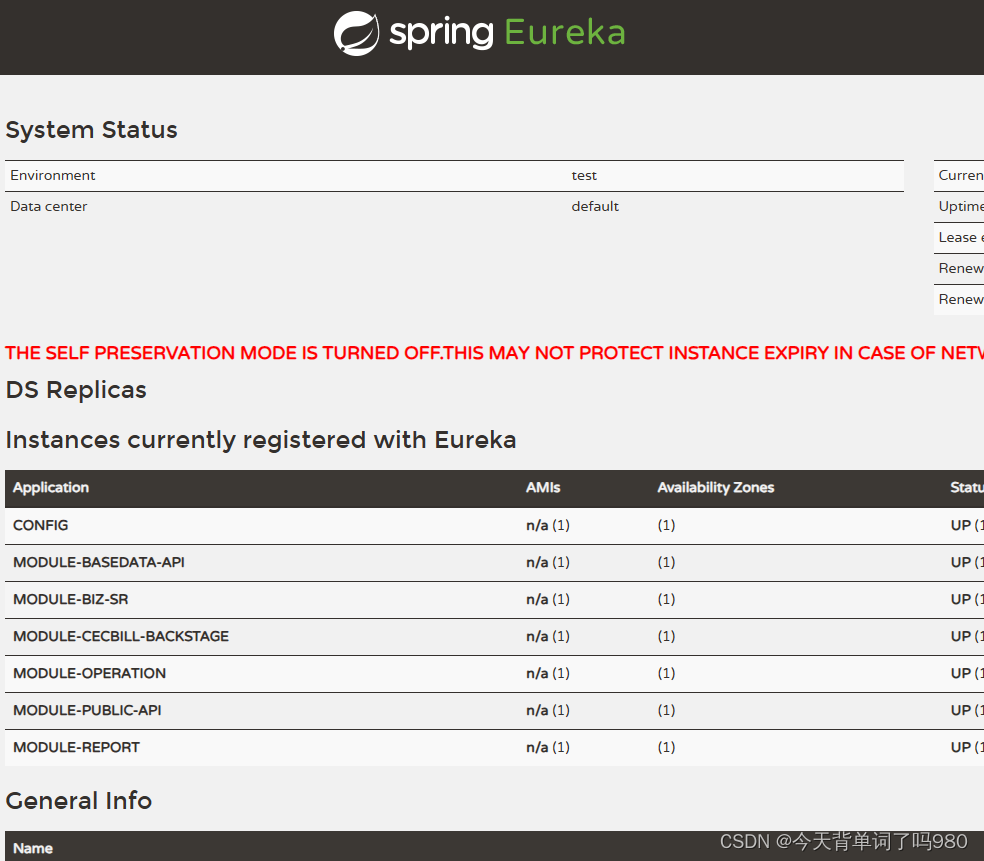Screen dimensions: 984x861
Task: Click the AMIs column header
Action: coord(543,488)
